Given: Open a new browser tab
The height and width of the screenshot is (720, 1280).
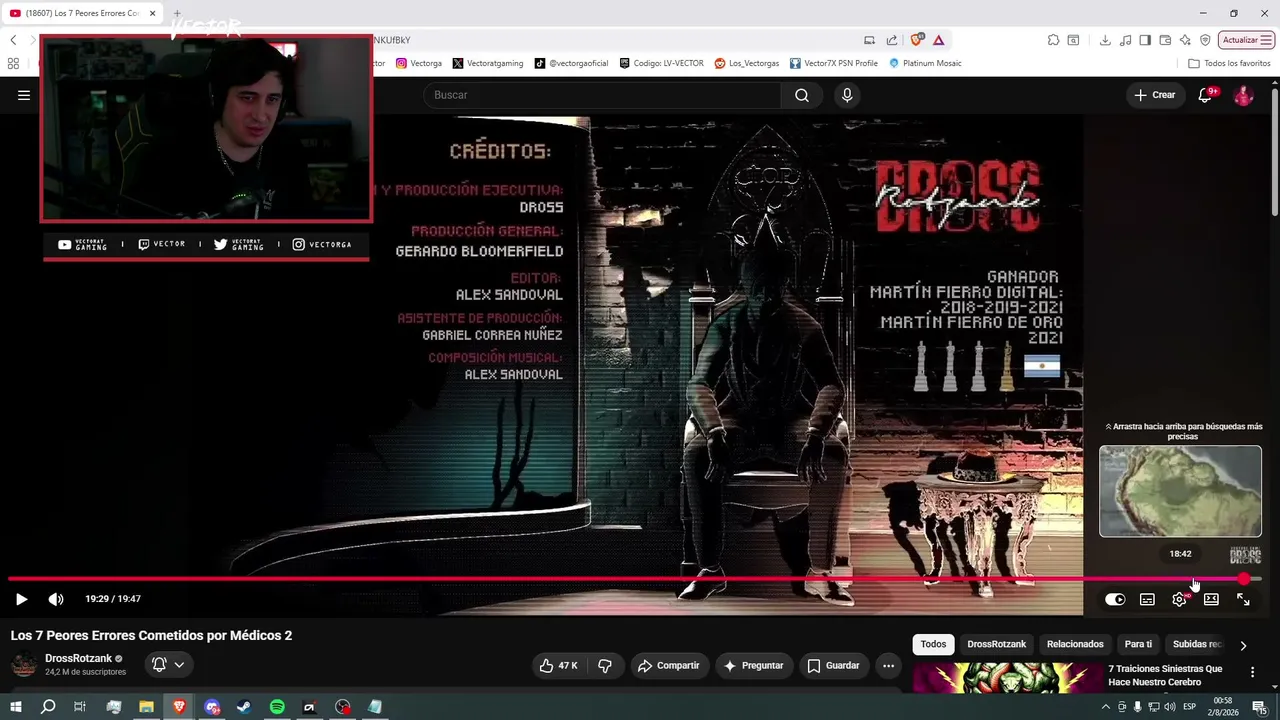Looking at the screenshot, I should (177, 13).
